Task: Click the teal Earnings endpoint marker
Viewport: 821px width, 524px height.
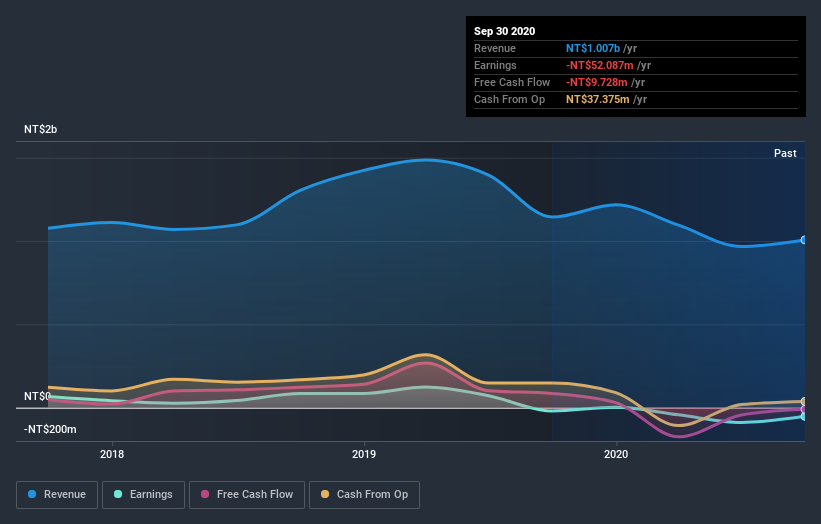Action: (804, 417)
